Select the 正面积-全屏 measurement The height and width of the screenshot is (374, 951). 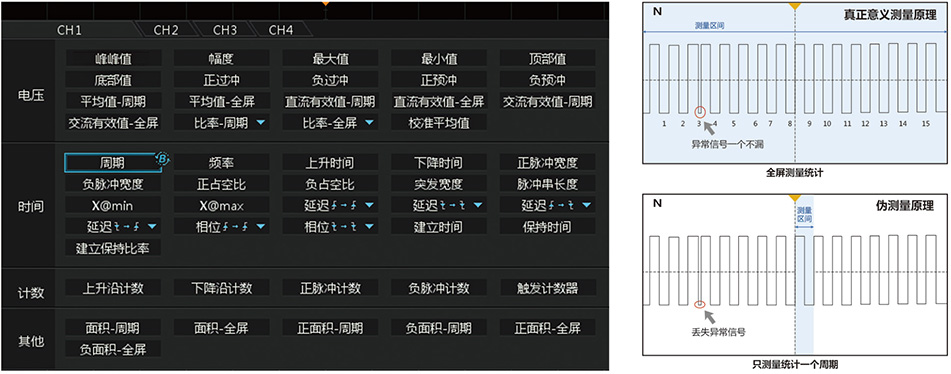click(548, 328)
